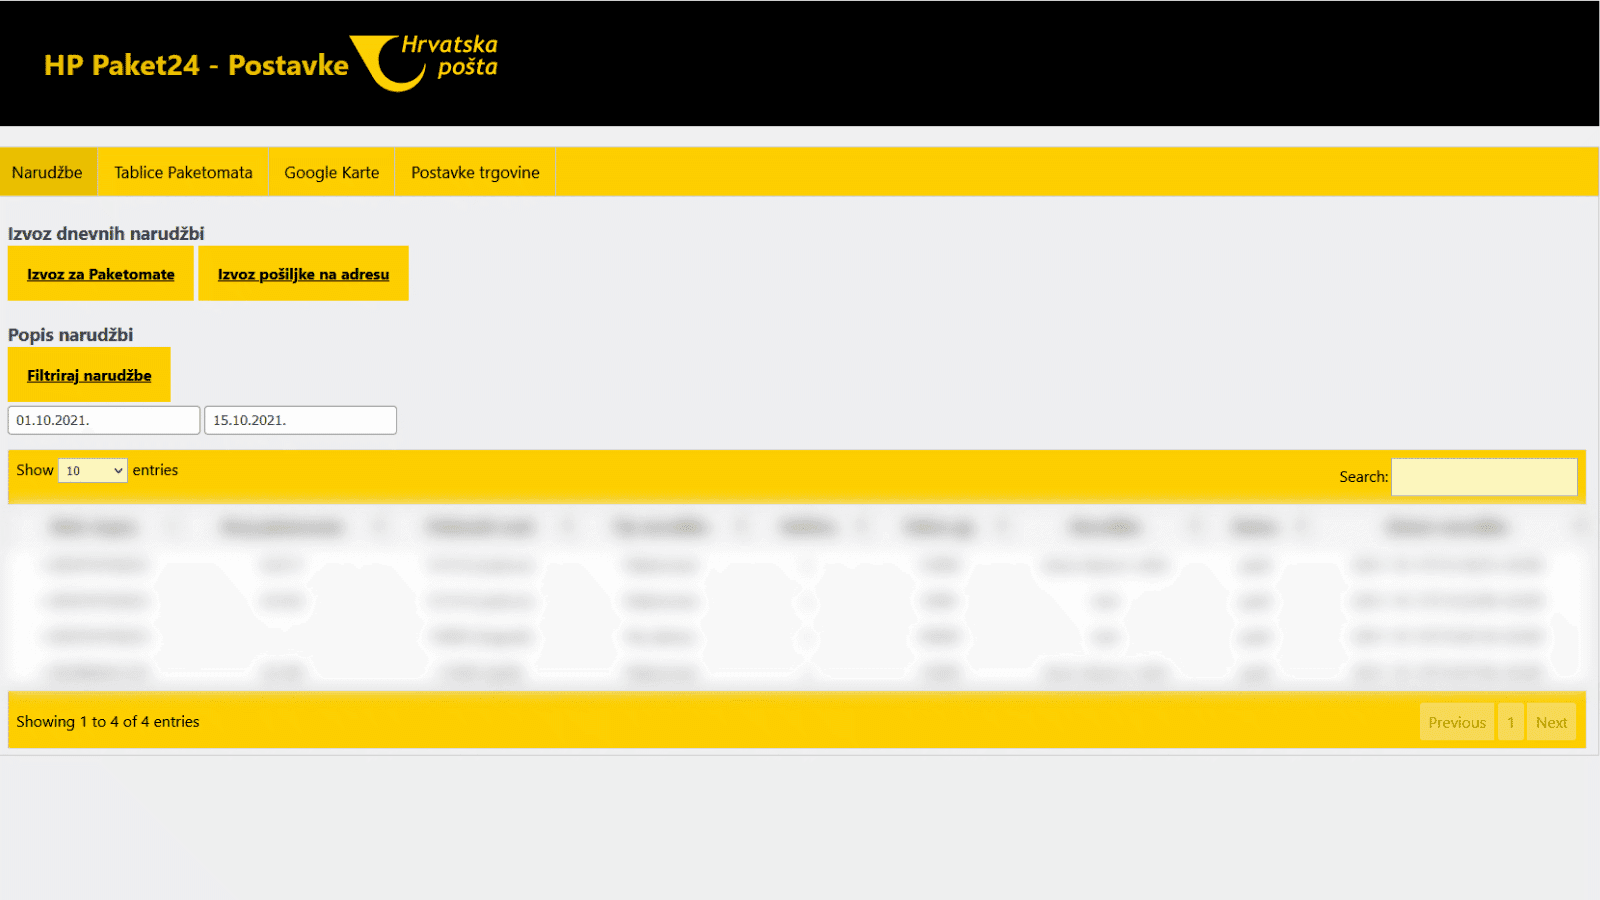The image size is (1600, 900).
Task: Open the Narudžbe tab
Action: click(47, 172)
